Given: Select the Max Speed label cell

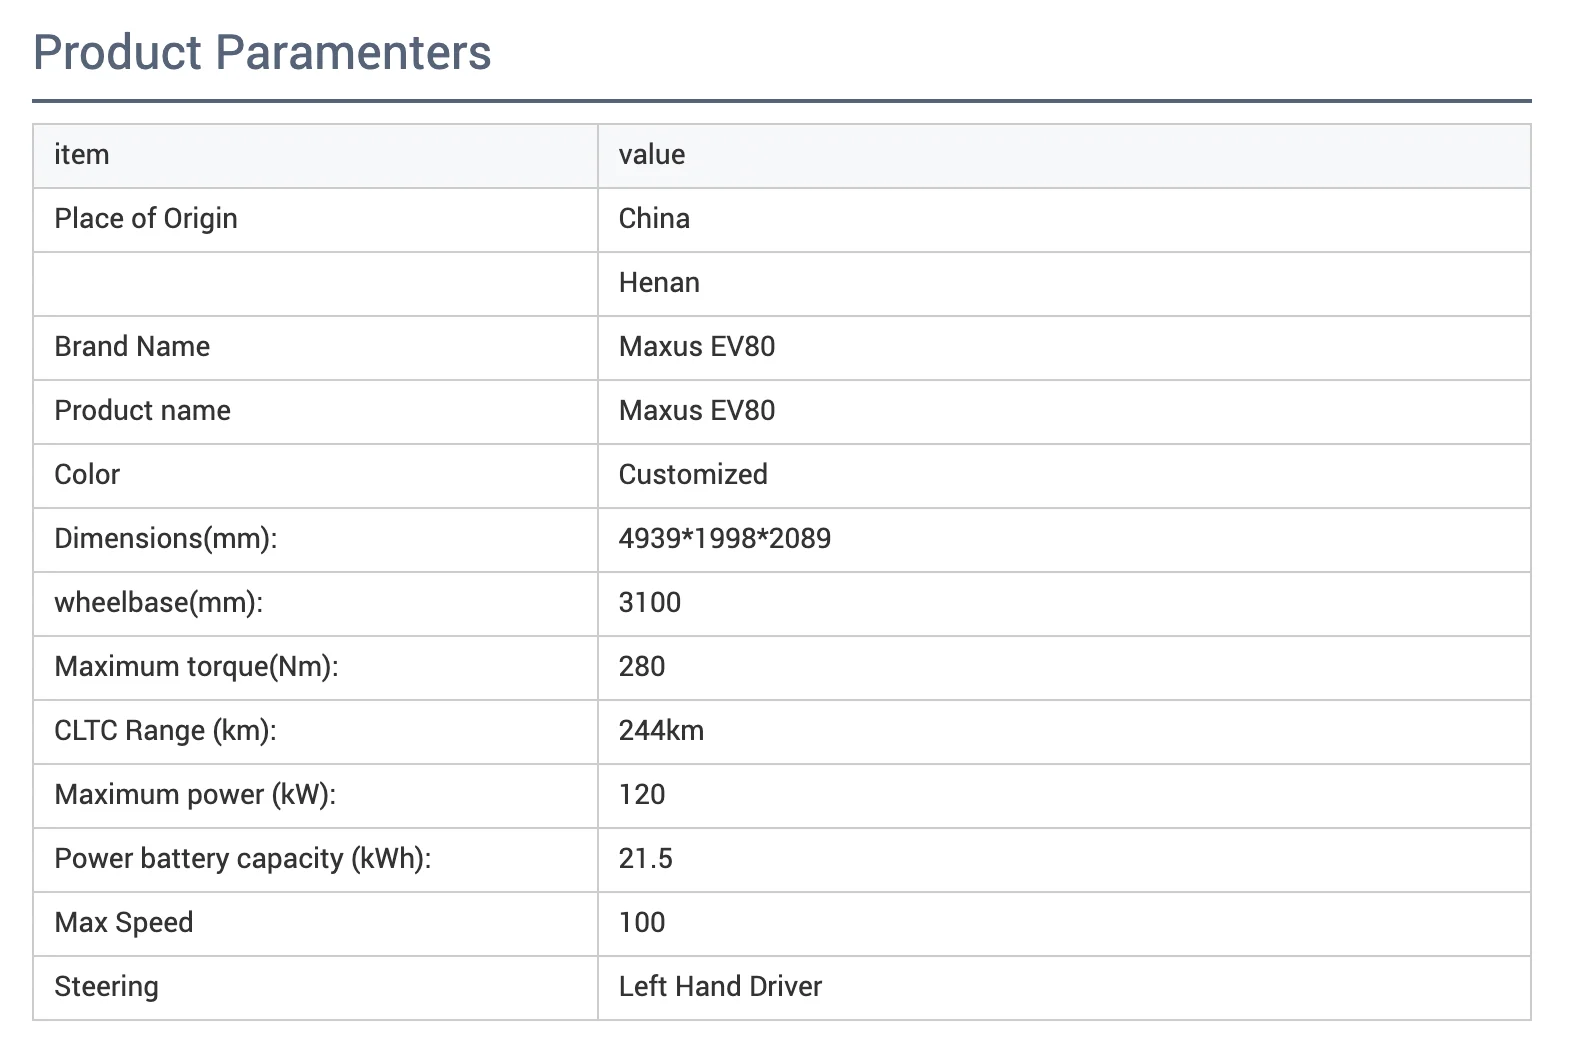Looking at the screenshot, I should 124,923.
